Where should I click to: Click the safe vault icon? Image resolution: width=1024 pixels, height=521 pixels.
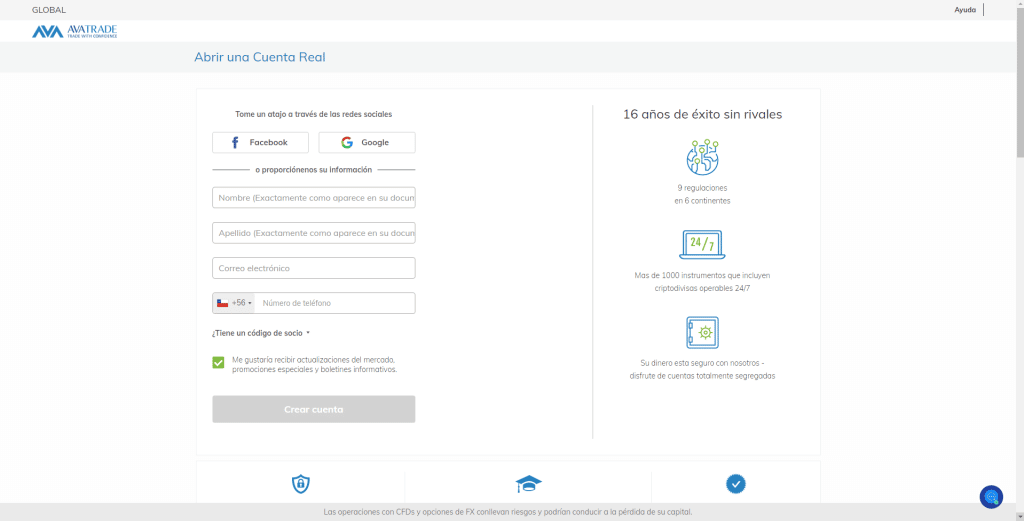coord(702,332)
